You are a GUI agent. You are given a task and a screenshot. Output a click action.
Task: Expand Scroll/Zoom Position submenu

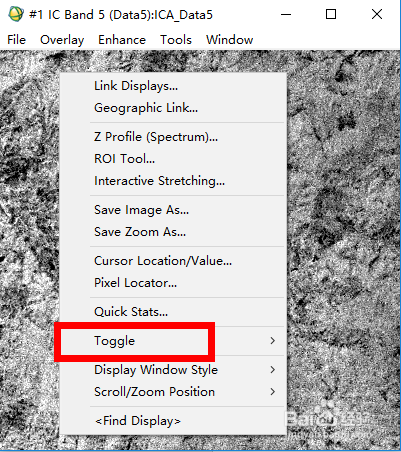point(173,392)
